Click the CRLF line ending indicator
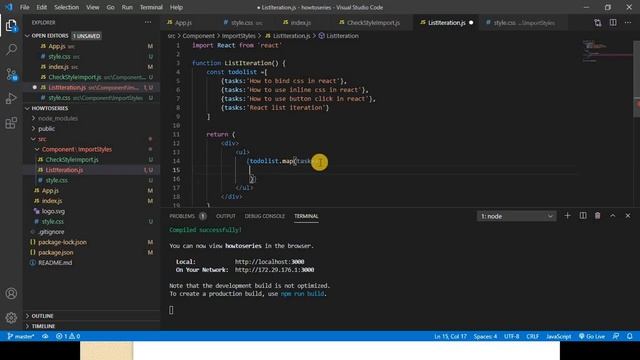 (x=532, y=336)
